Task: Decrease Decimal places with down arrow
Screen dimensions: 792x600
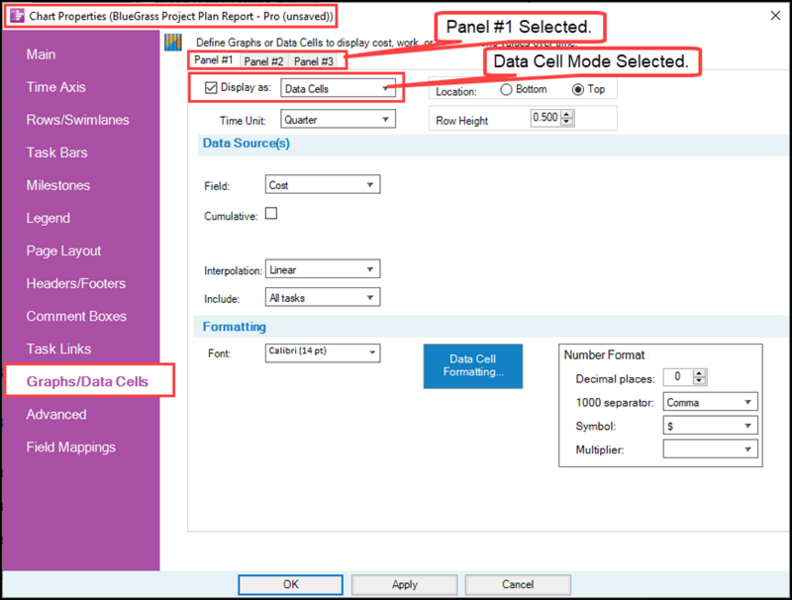Action: (699, 380)
